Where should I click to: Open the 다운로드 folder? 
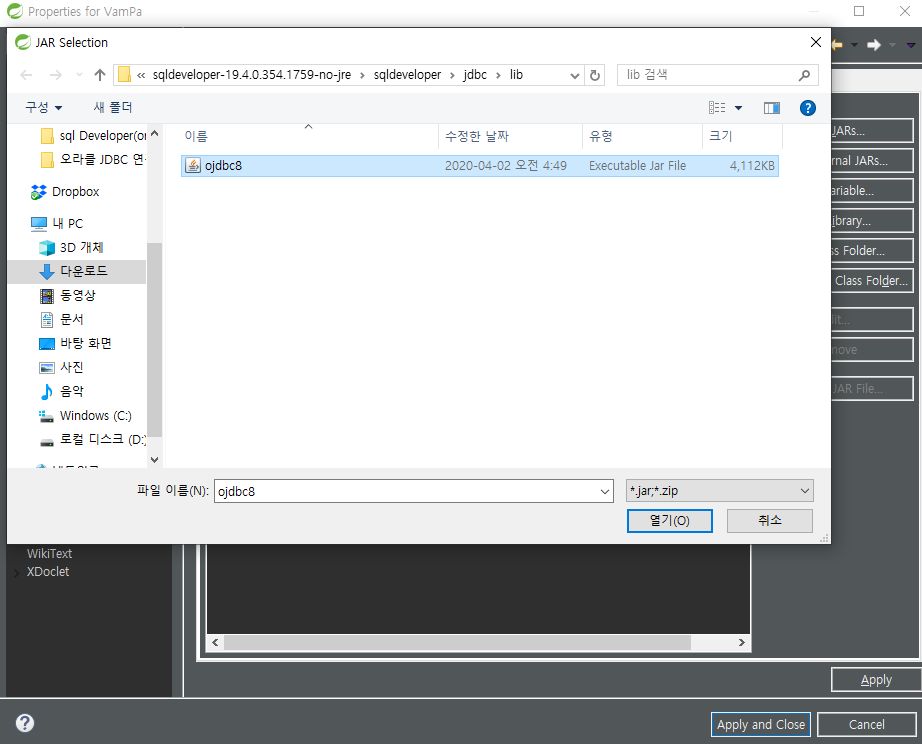76,272
